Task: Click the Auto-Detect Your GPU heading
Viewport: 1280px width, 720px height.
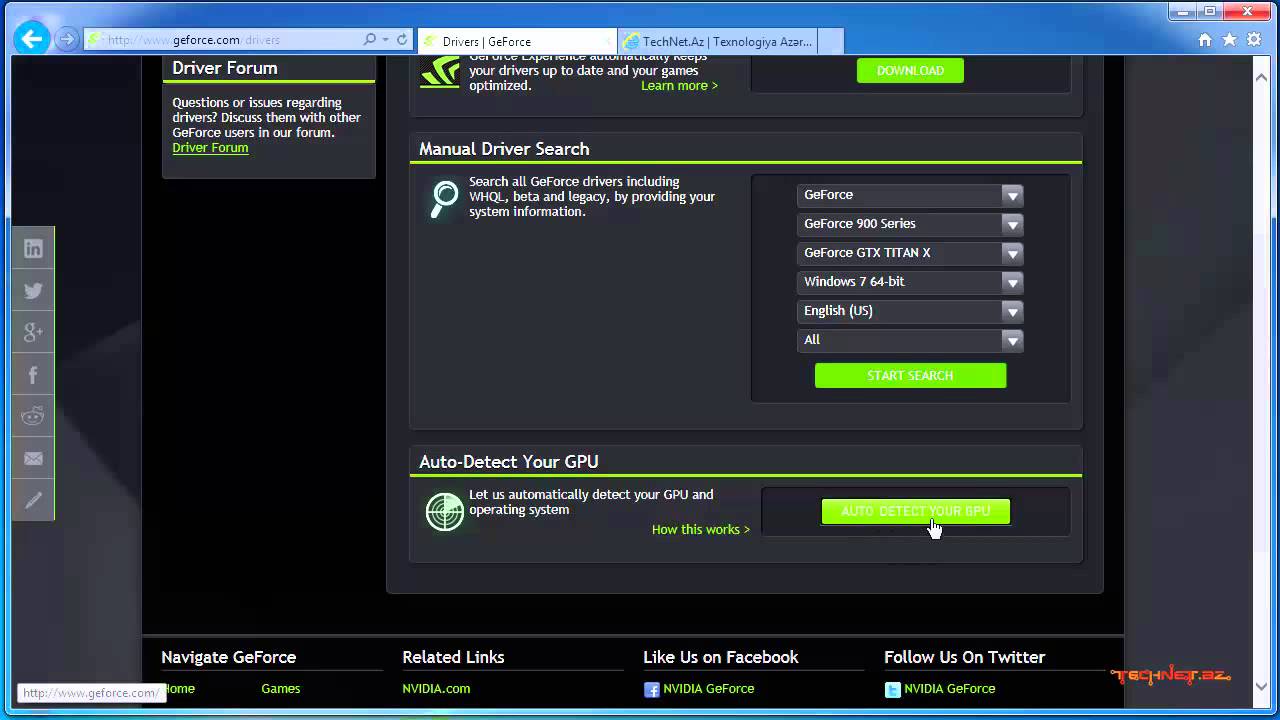Action: tap(508, 462)
